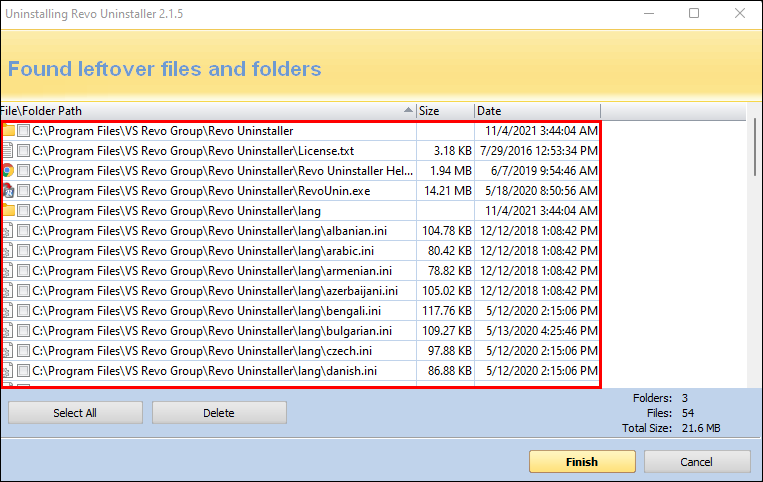
Task: Select the row path ending in License.txt
Action: [193, 151]
